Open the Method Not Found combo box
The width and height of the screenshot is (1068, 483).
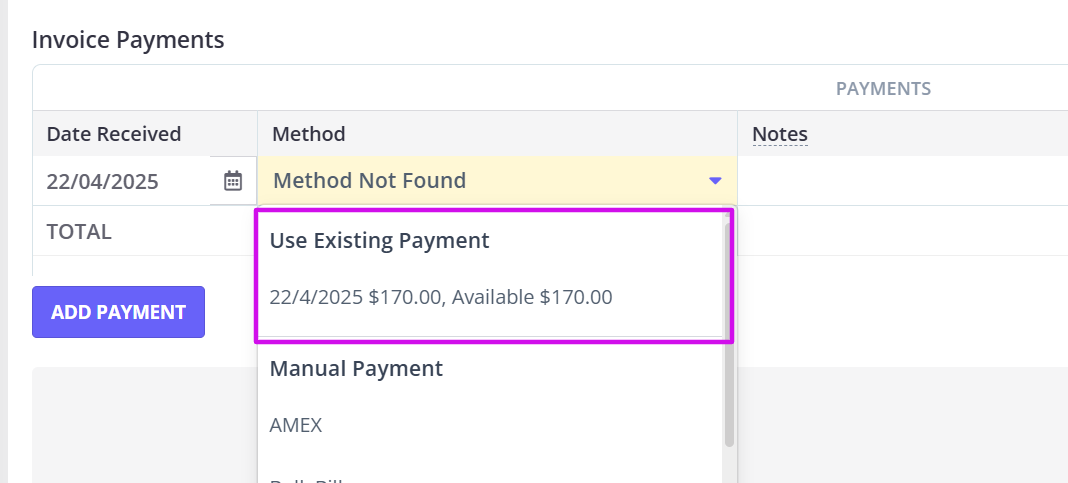pyautogui.click(x=497, y=181)
